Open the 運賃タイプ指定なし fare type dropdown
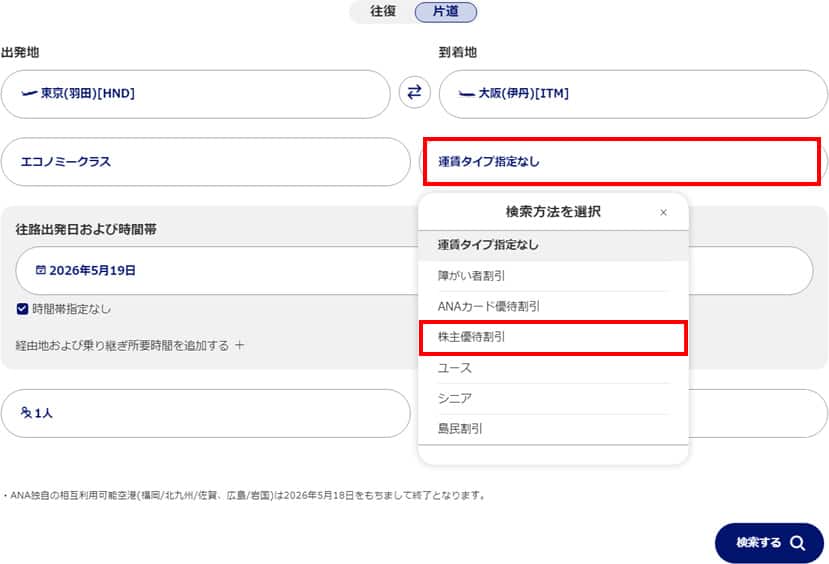 [621, 161]
